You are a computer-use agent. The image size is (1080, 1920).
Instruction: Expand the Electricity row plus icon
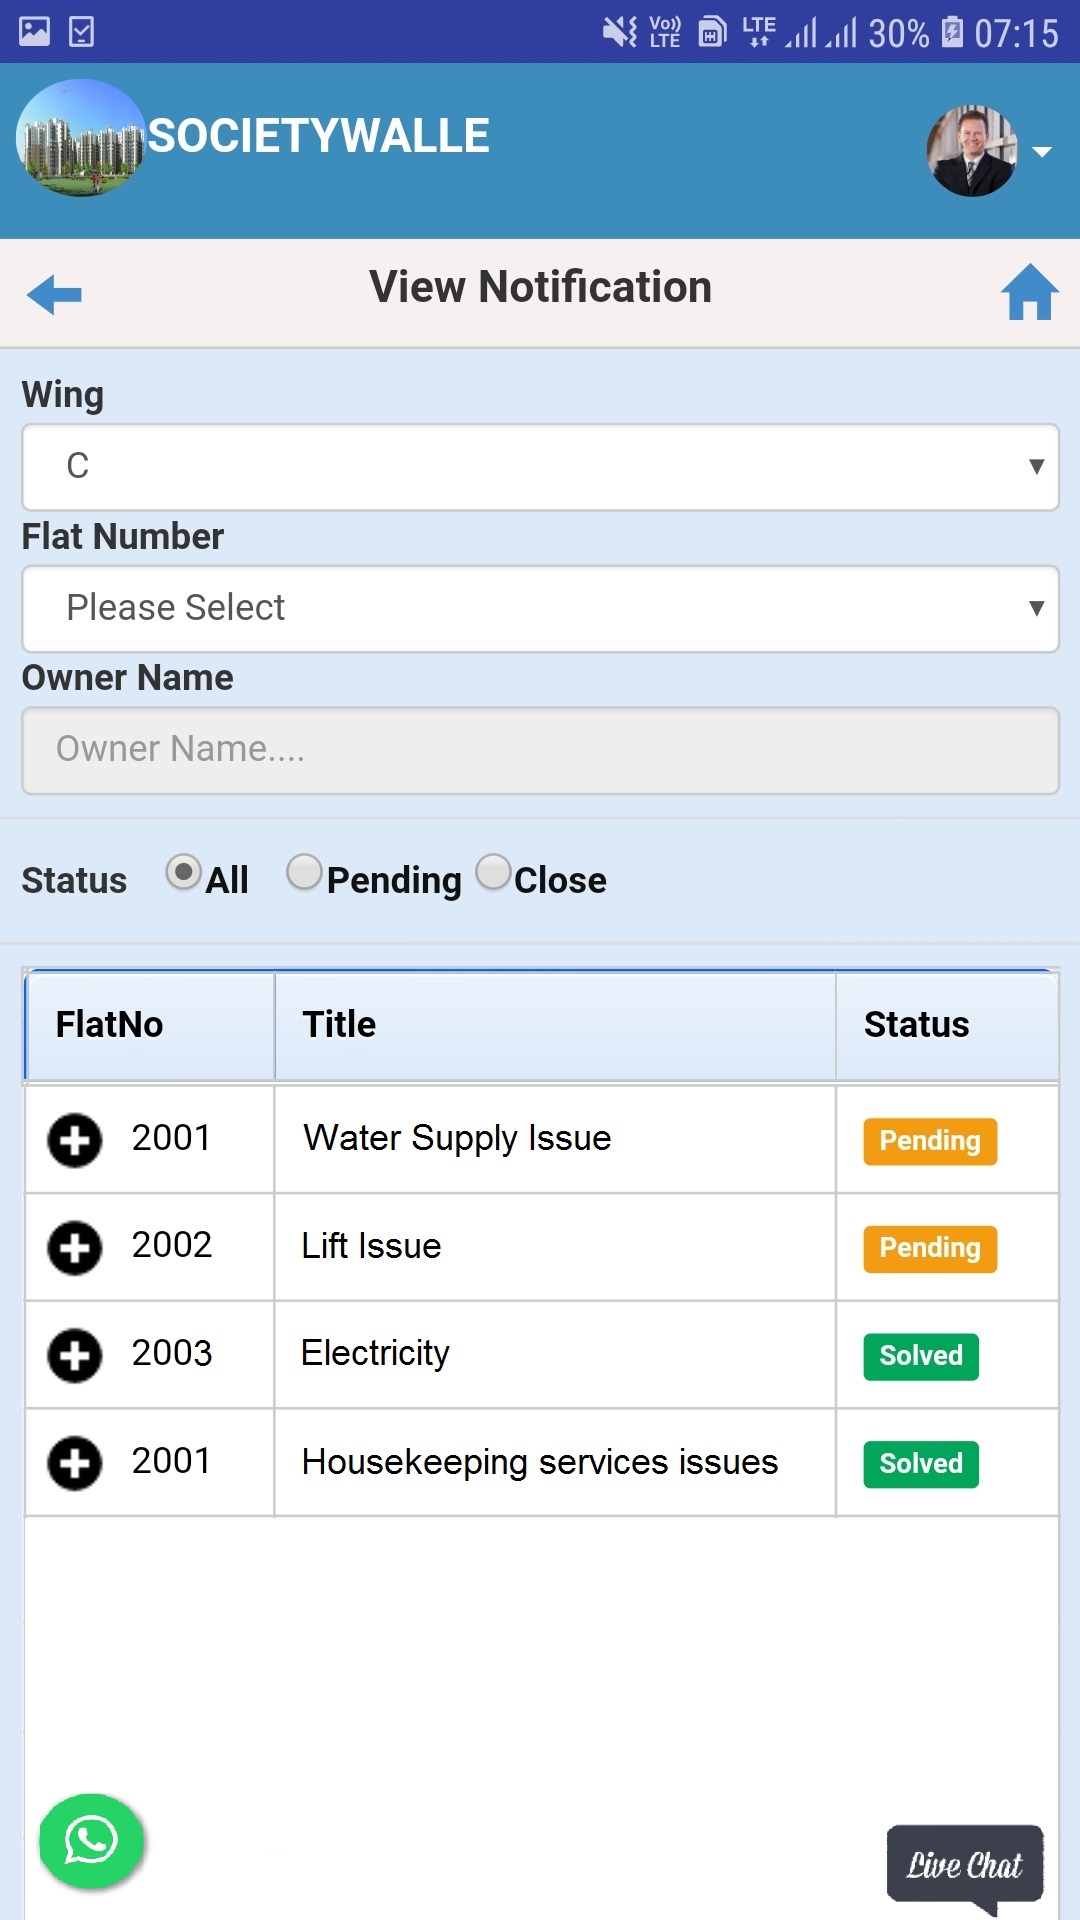coord(75,1356)
